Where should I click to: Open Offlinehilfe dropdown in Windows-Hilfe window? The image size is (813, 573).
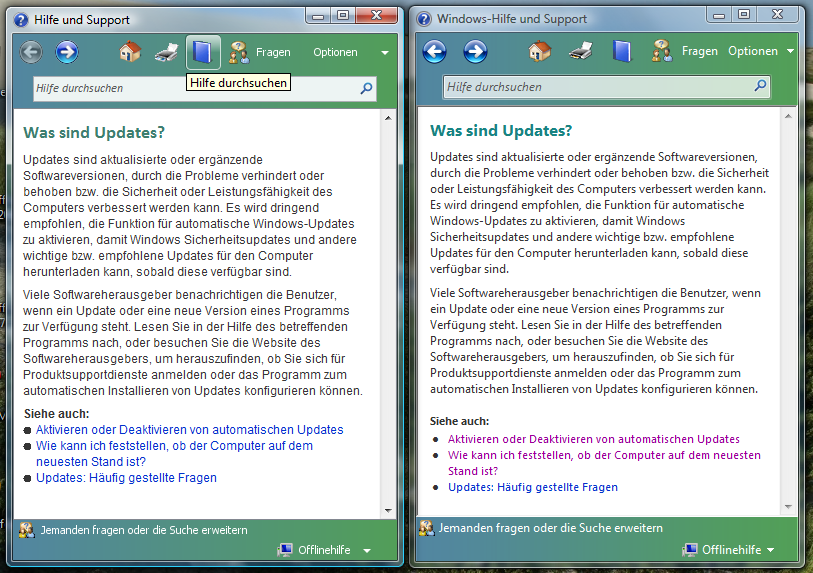pyautogui.click(x=770, y=550)
